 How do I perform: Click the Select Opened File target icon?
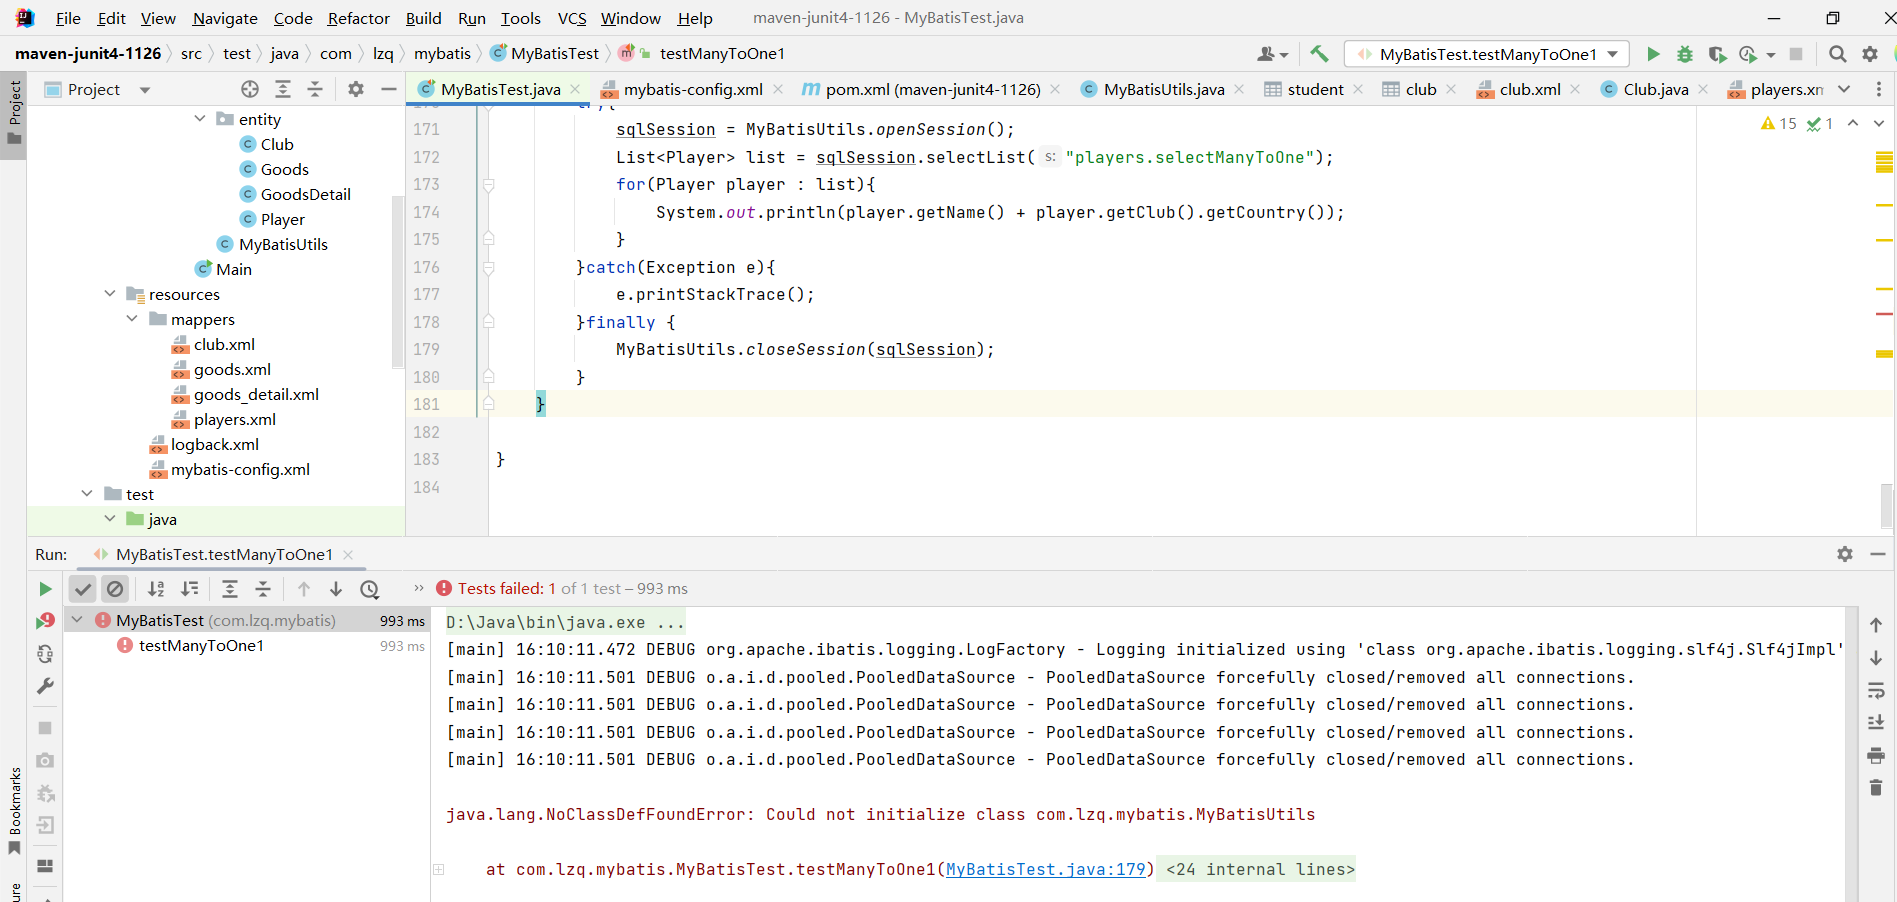click(x=250, y=89)
